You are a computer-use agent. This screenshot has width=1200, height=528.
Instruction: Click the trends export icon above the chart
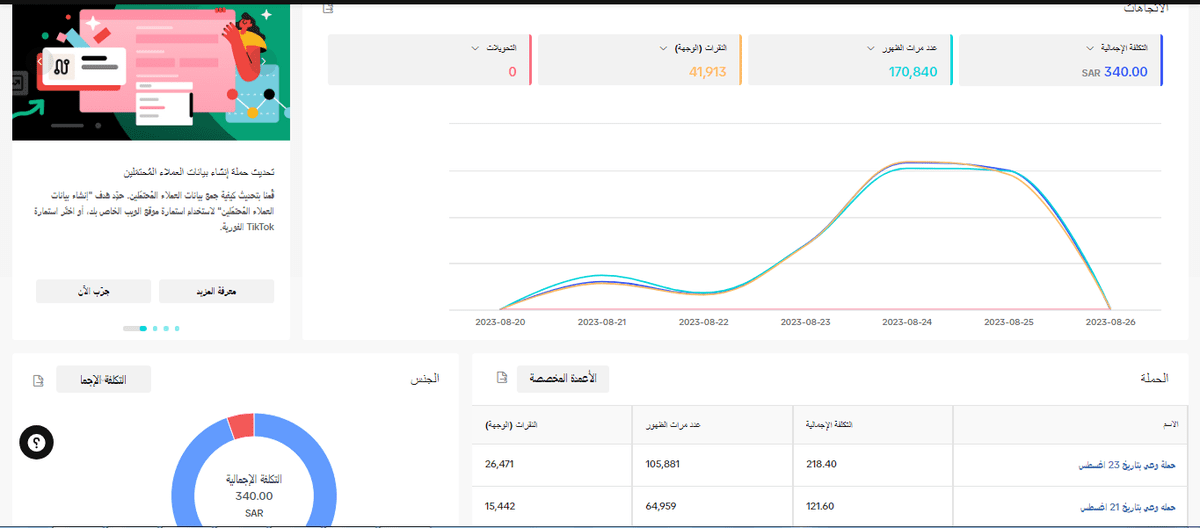click(328, 8)
